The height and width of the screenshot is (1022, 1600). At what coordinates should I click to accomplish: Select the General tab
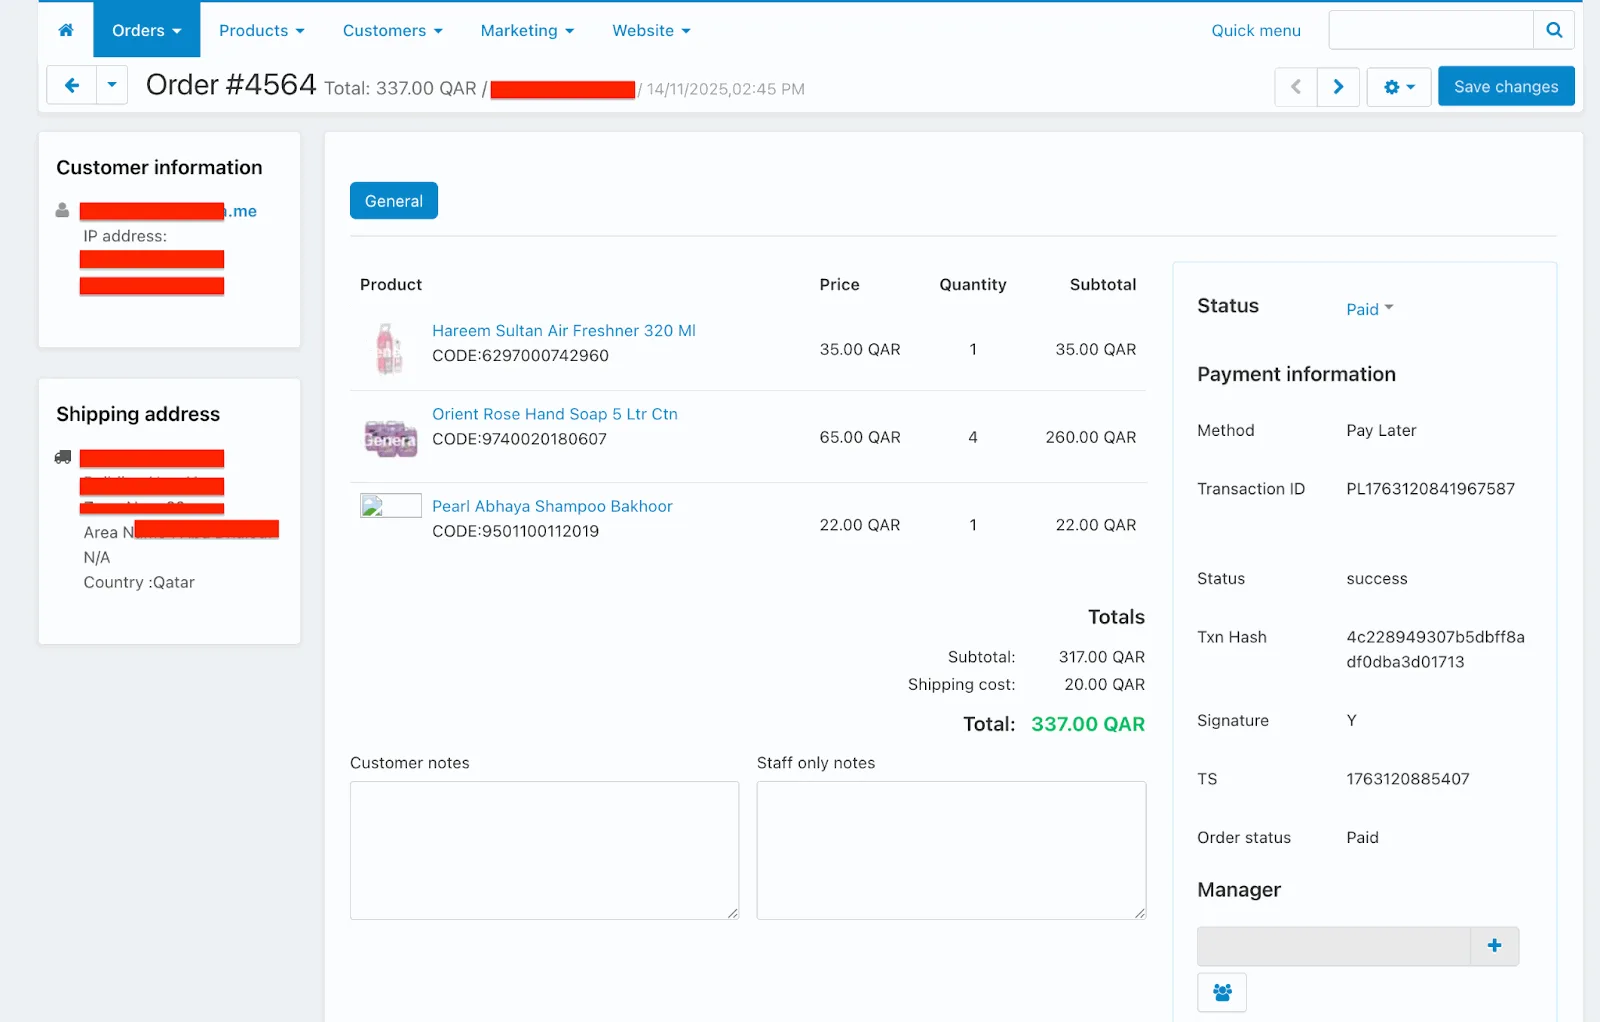[x=394, y=201]
